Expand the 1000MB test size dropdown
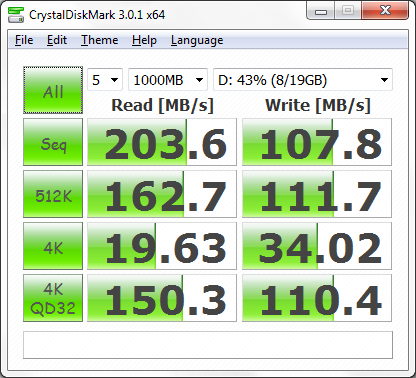 pyautogui.click(x=168, y=80)
